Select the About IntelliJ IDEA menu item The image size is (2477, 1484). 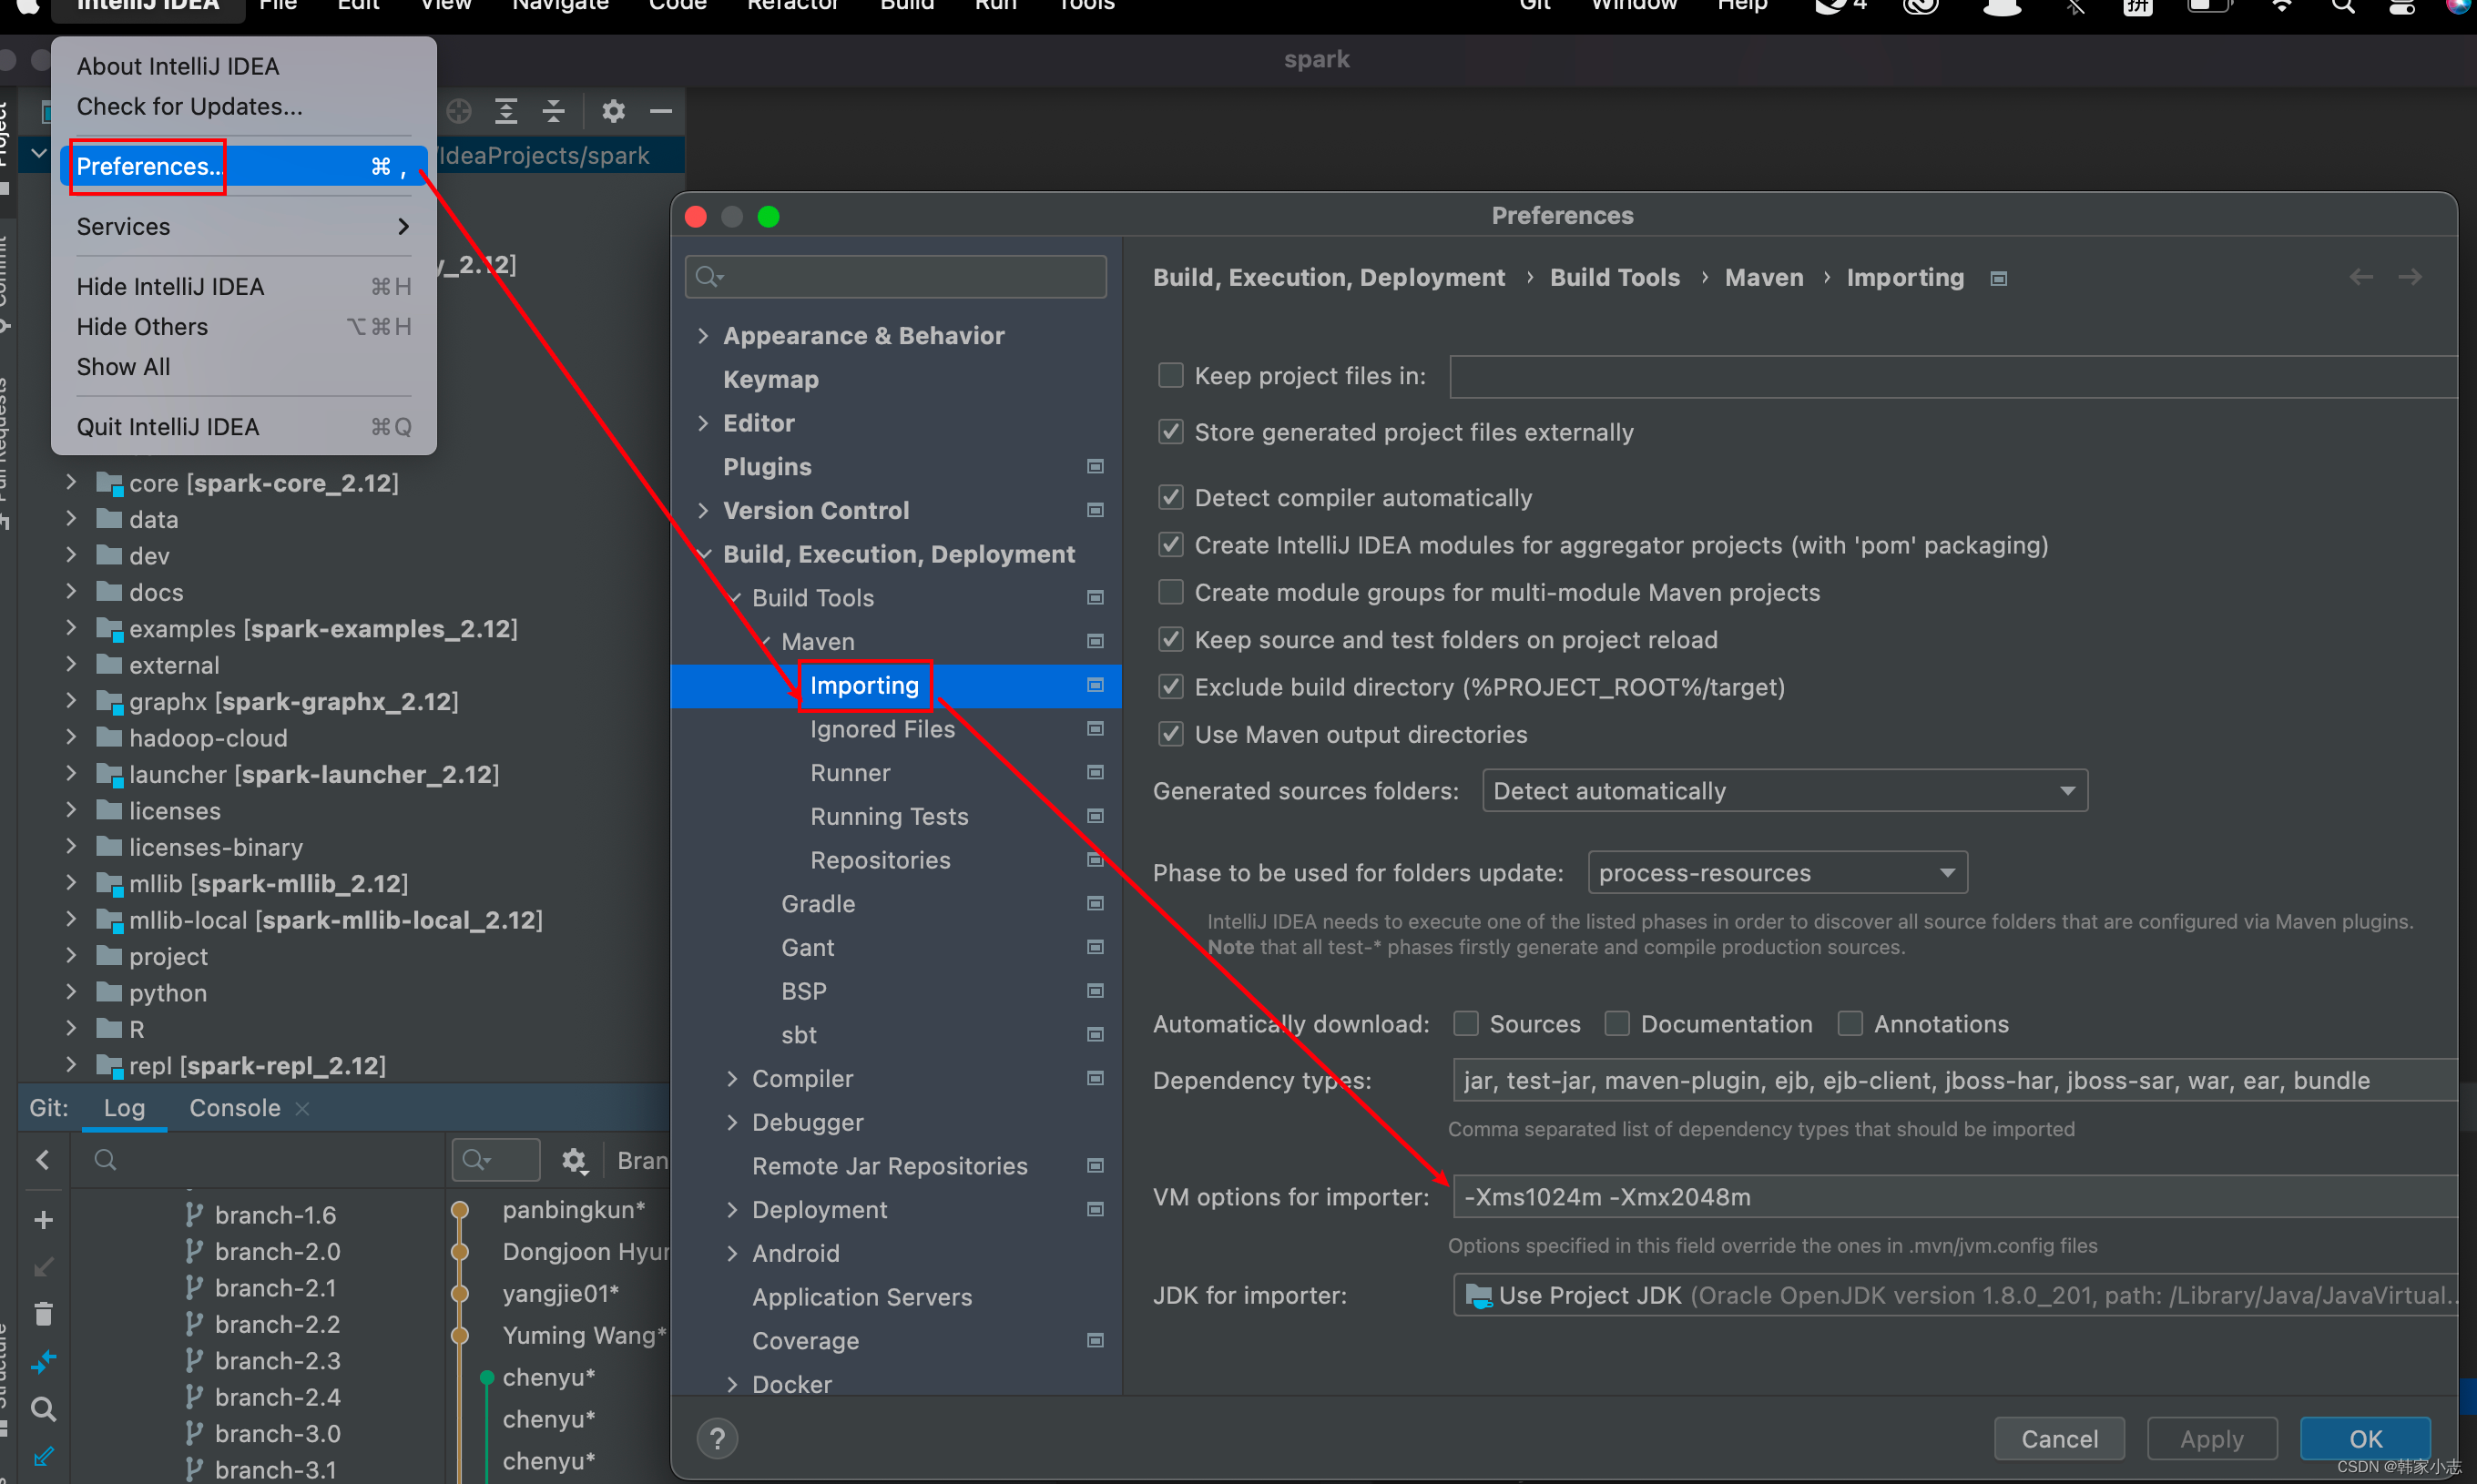tap(178, 66)
